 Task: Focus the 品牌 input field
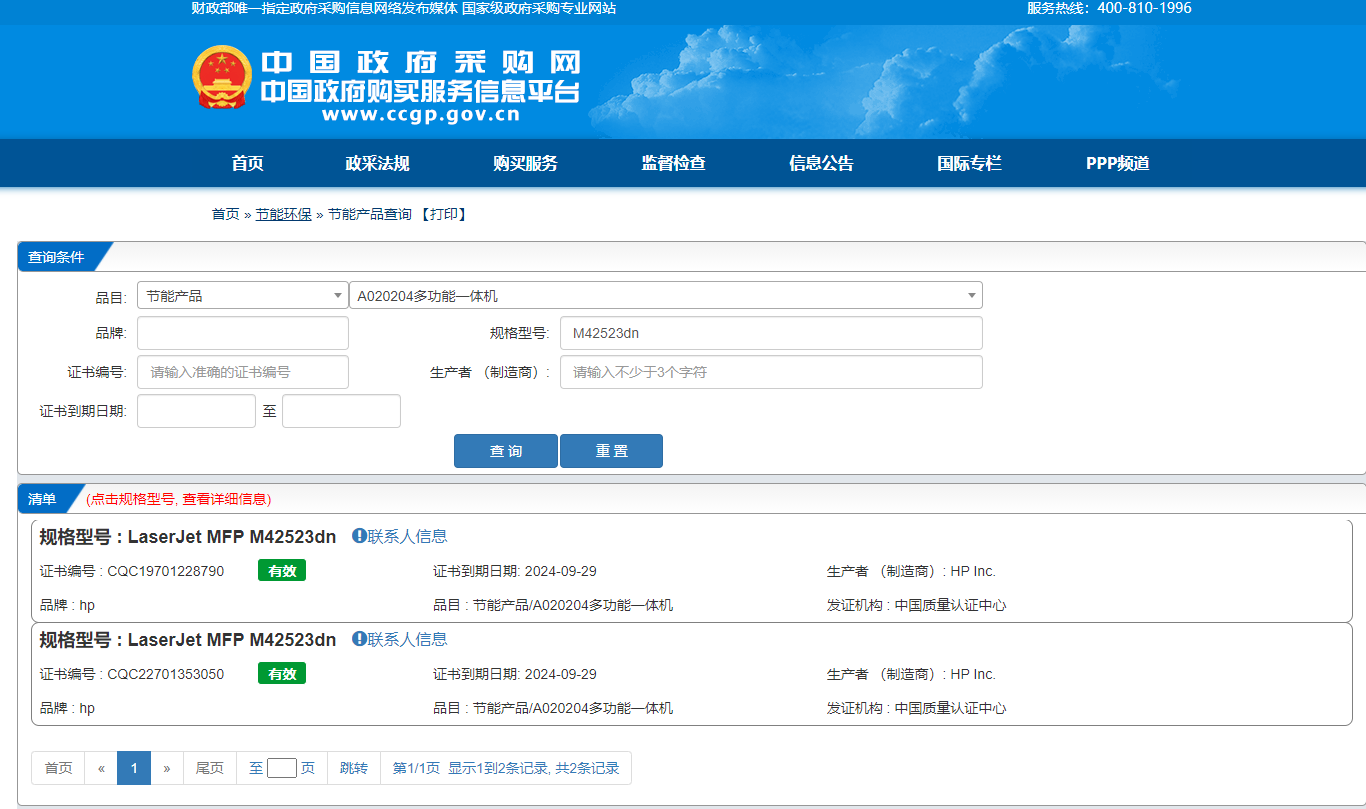click(x=243, y=333)
